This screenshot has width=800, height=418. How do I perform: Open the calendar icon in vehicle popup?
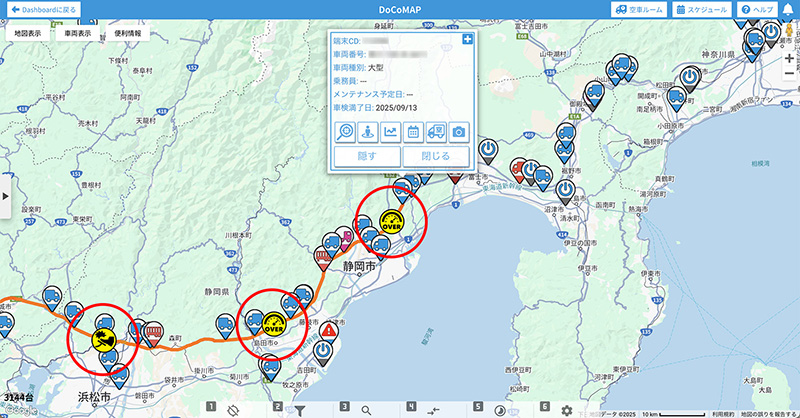pyautogui.click(x=414, y=130)
